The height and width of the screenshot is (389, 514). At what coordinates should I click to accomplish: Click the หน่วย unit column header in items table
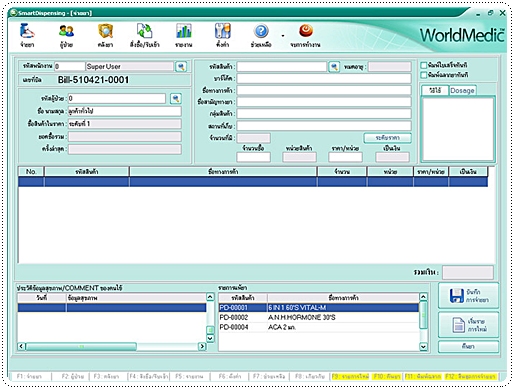390,172
